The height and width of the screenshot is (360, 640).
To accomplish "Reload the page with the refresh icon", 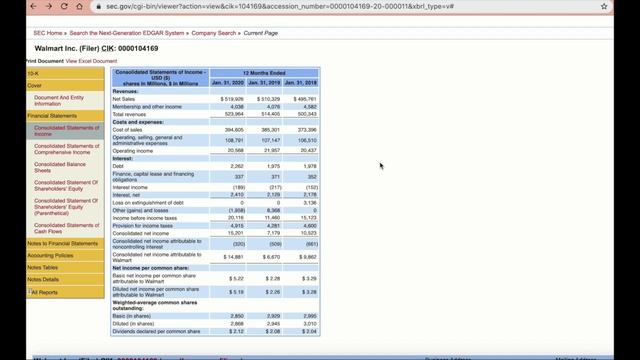I will coord(64,7).
